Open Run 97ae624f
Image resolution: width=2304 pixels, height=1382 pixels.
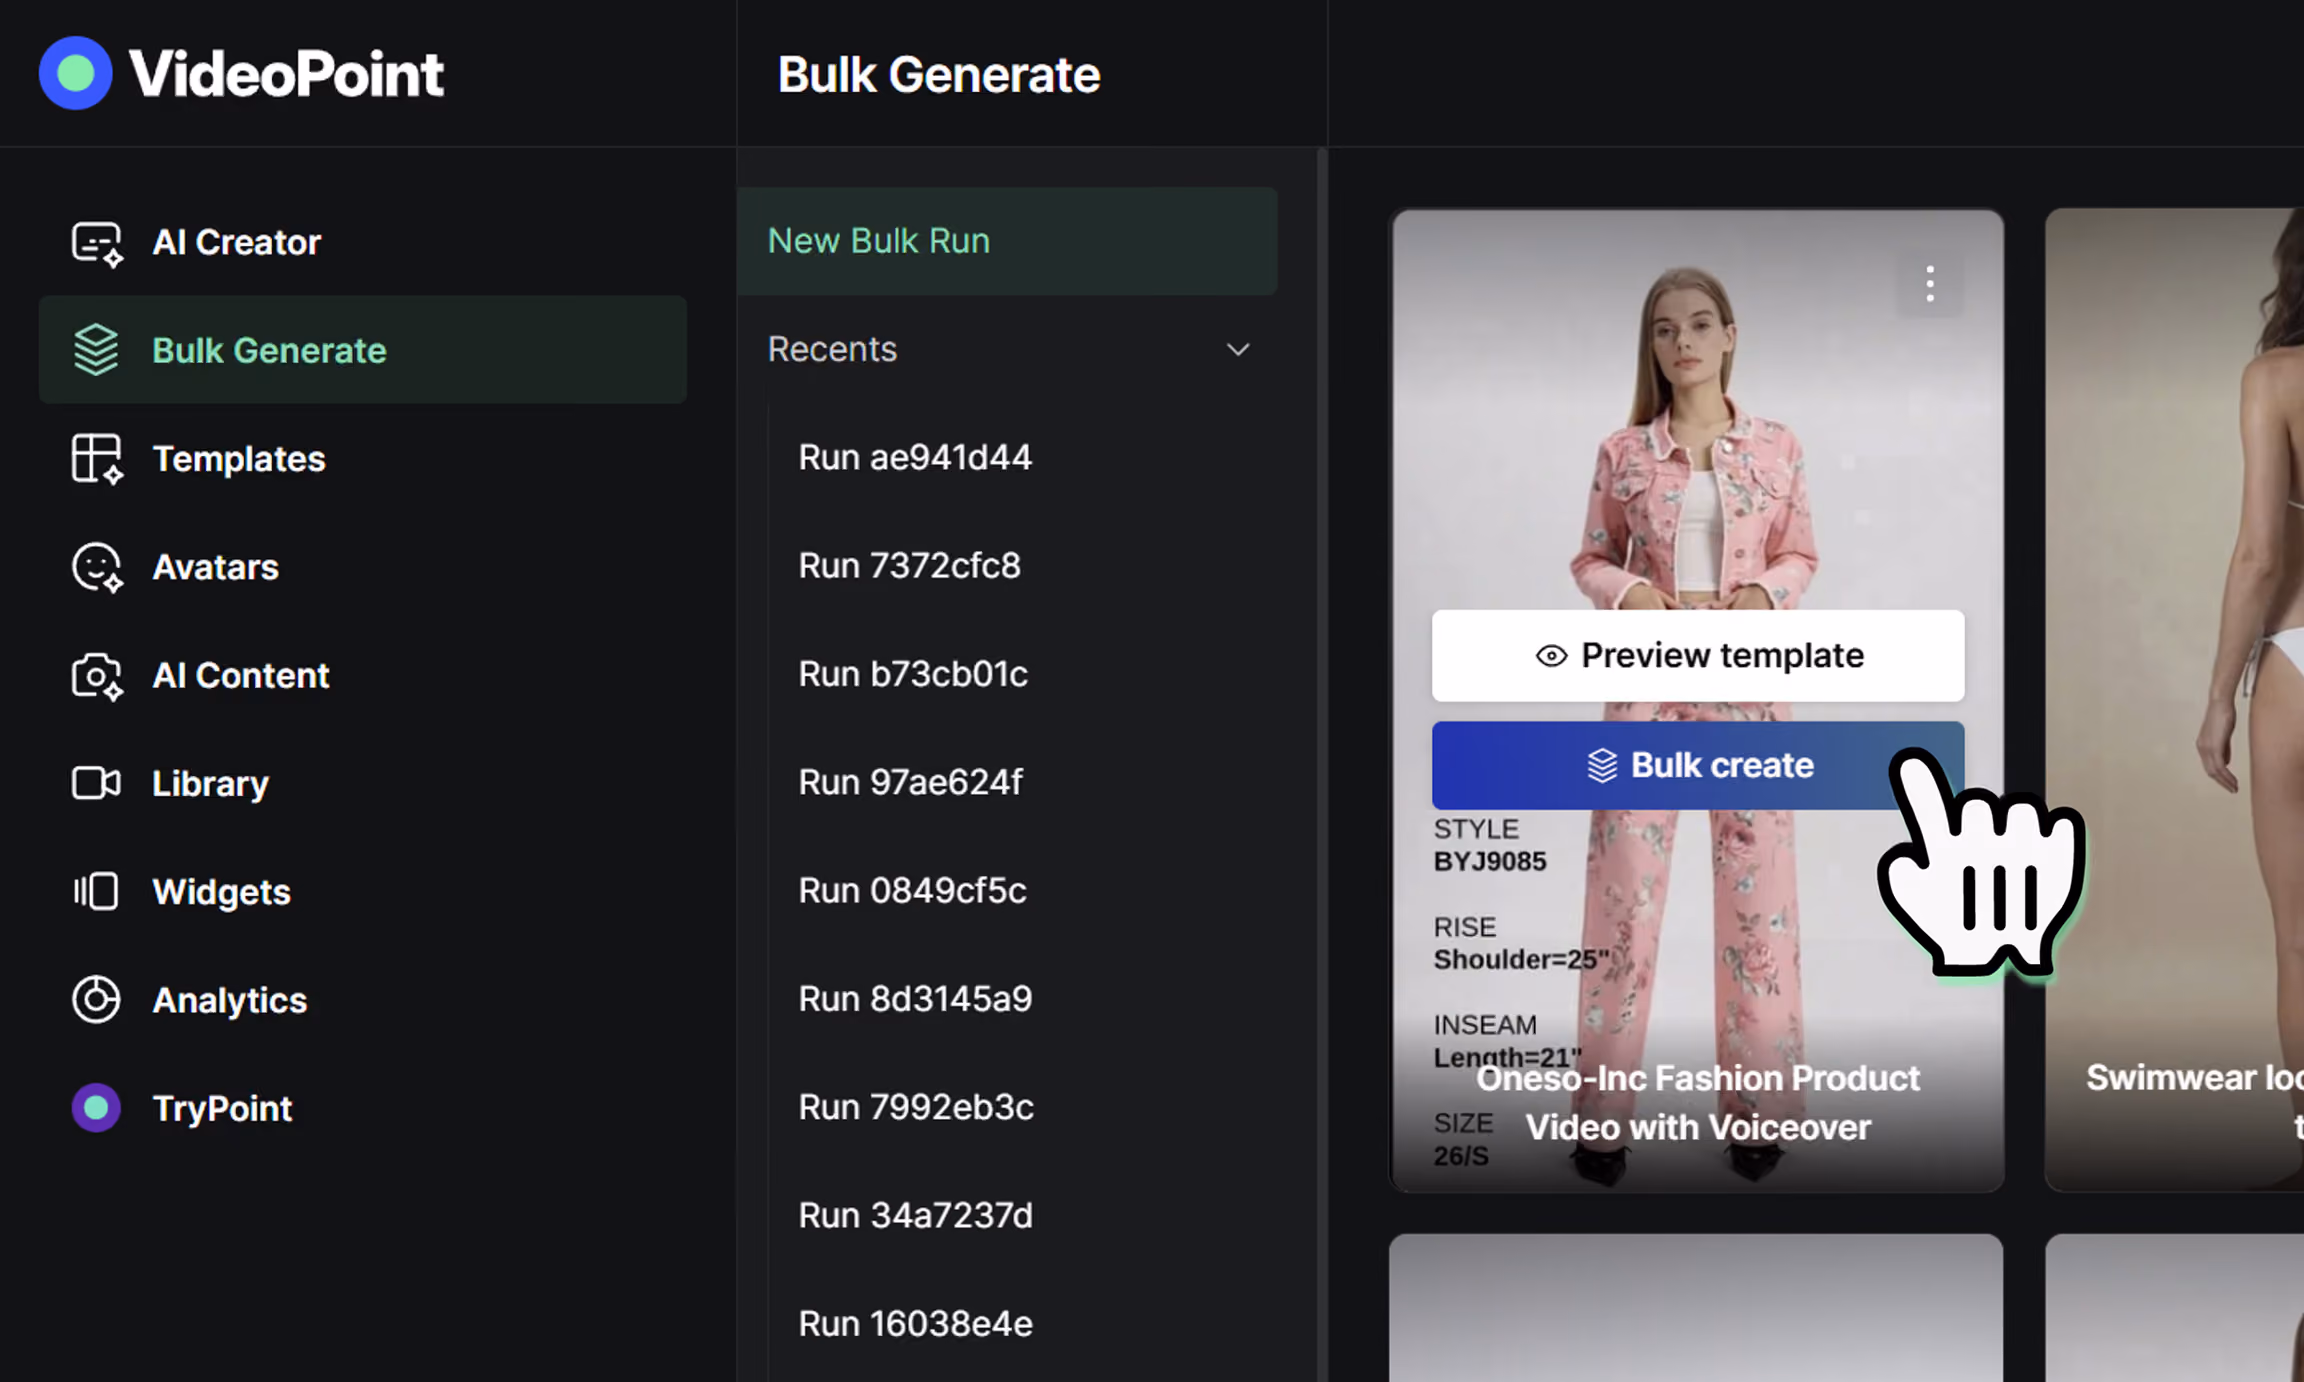(x=910, y=782)
